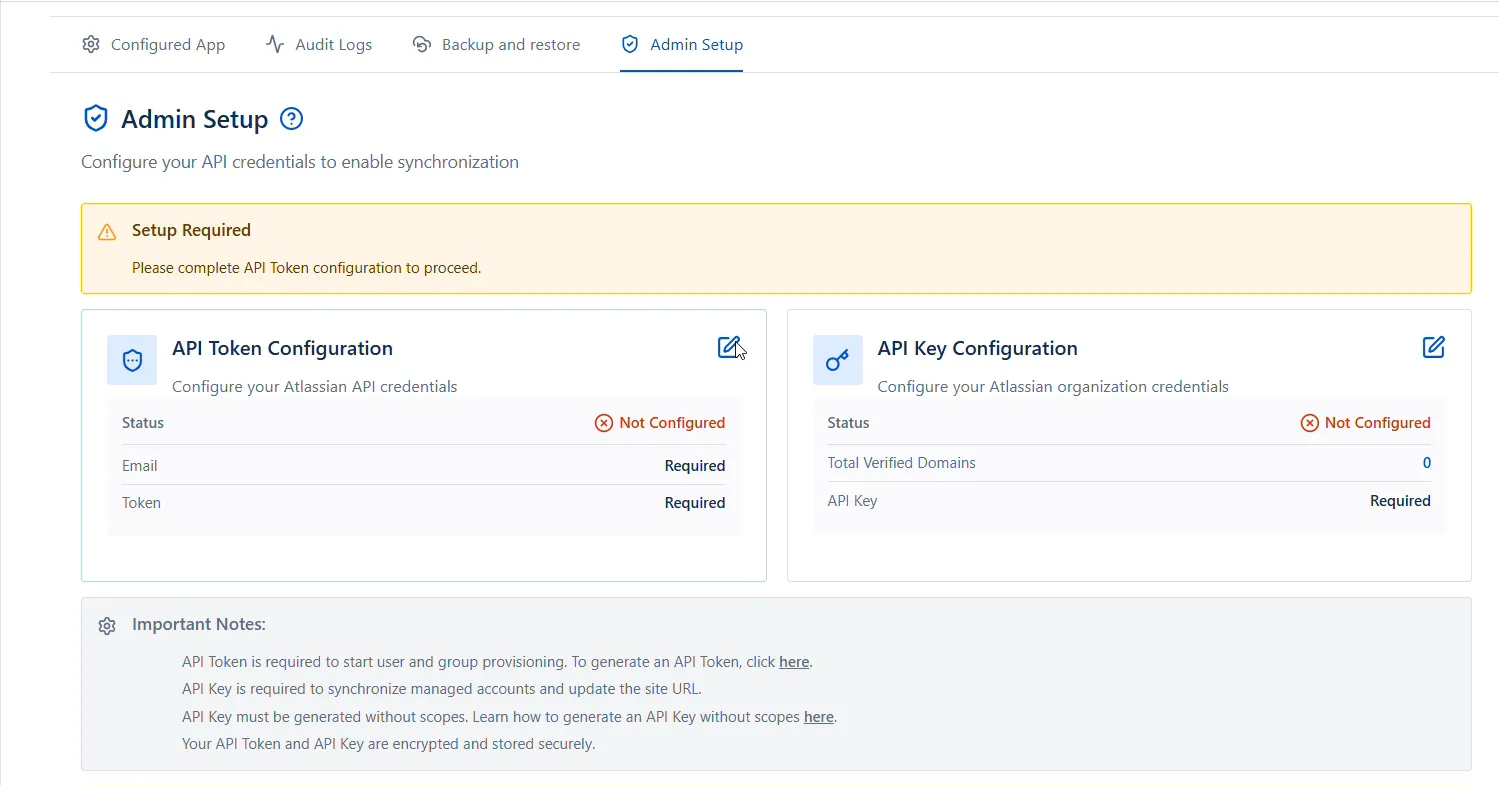
Task: Click the 'Setup Required' banner title
Action: coord(191,230)
